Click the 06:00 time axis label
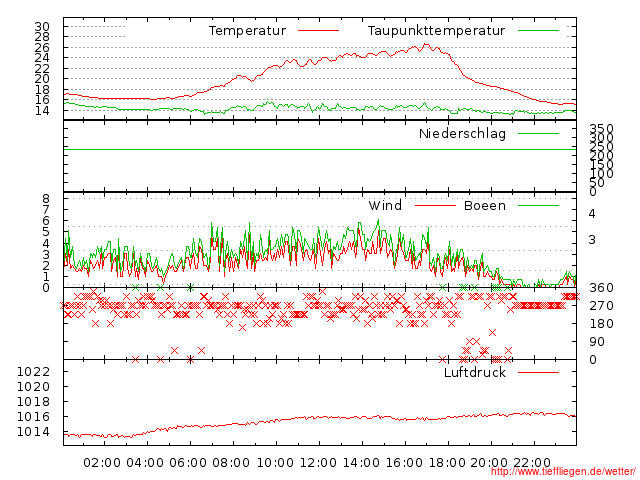Image resolution: width=640 pixels, height=480 pixels. [x=188, y=463]
